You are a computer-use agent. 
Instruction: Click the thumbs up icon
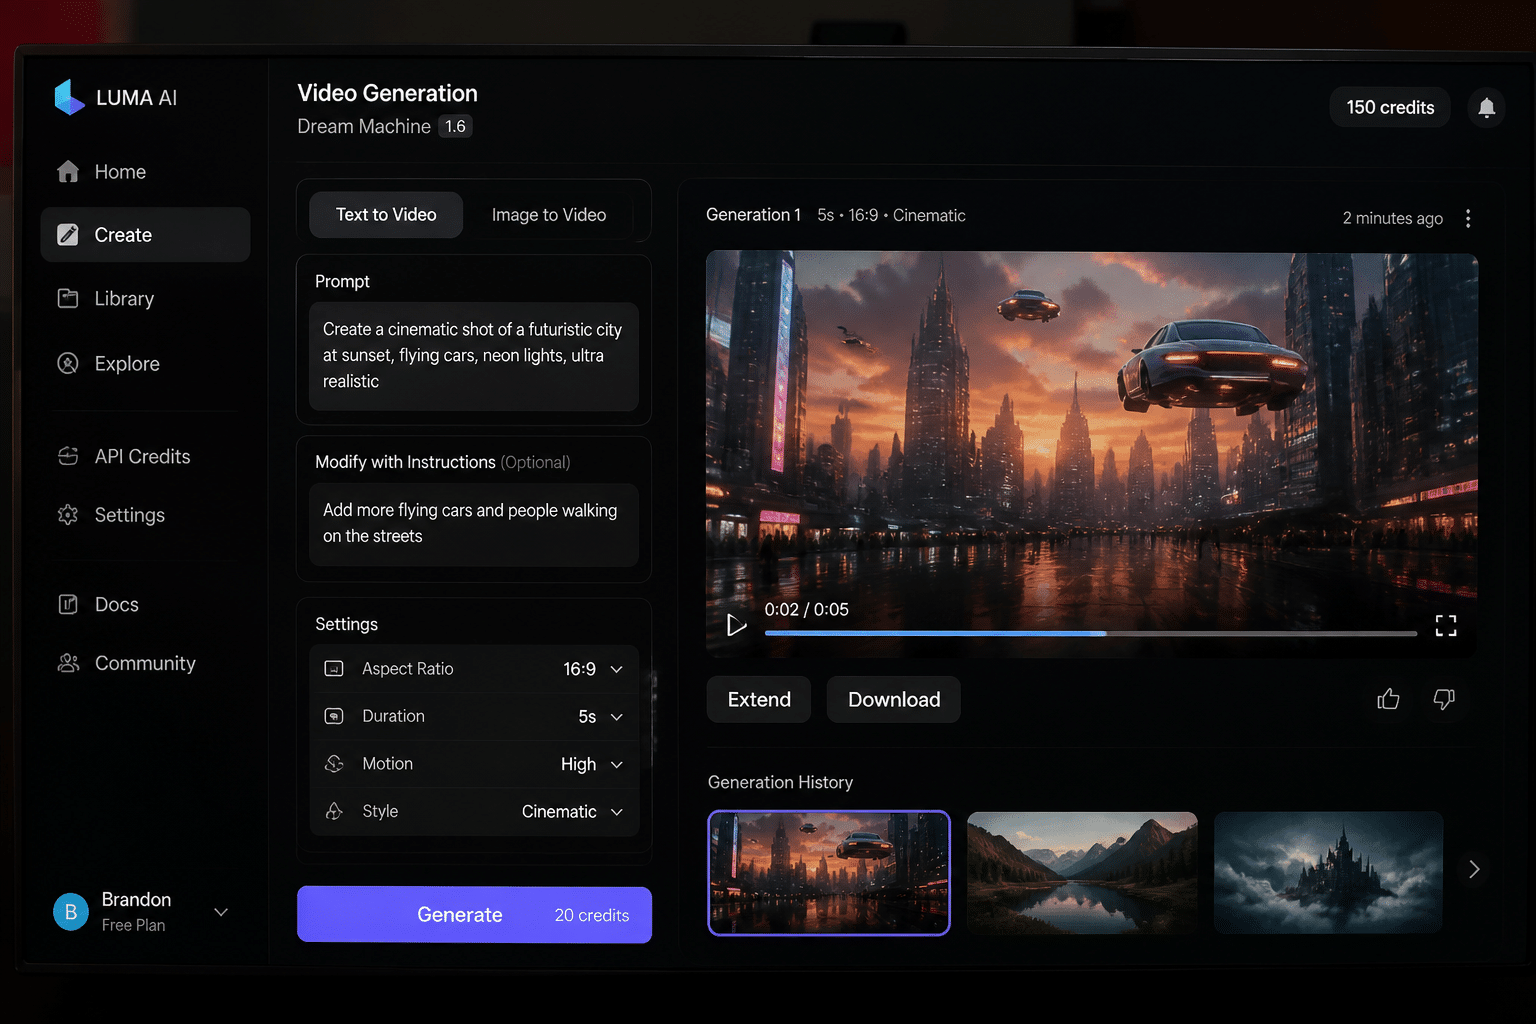[1388, 699]
